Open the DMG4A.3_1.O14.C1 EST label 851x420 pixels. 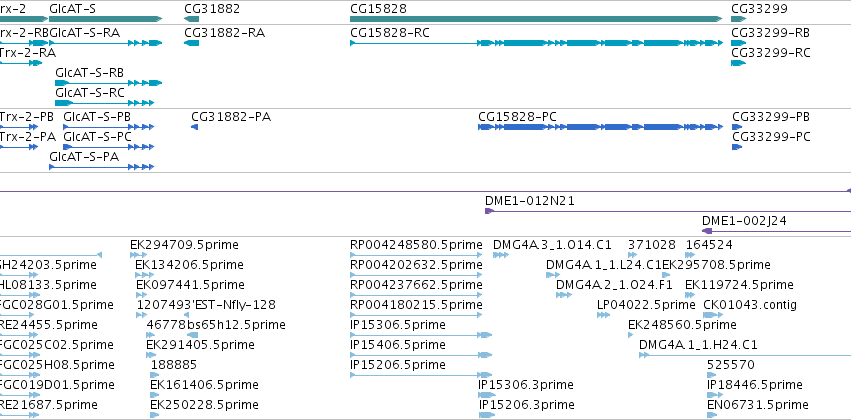(x=552, y=245)
